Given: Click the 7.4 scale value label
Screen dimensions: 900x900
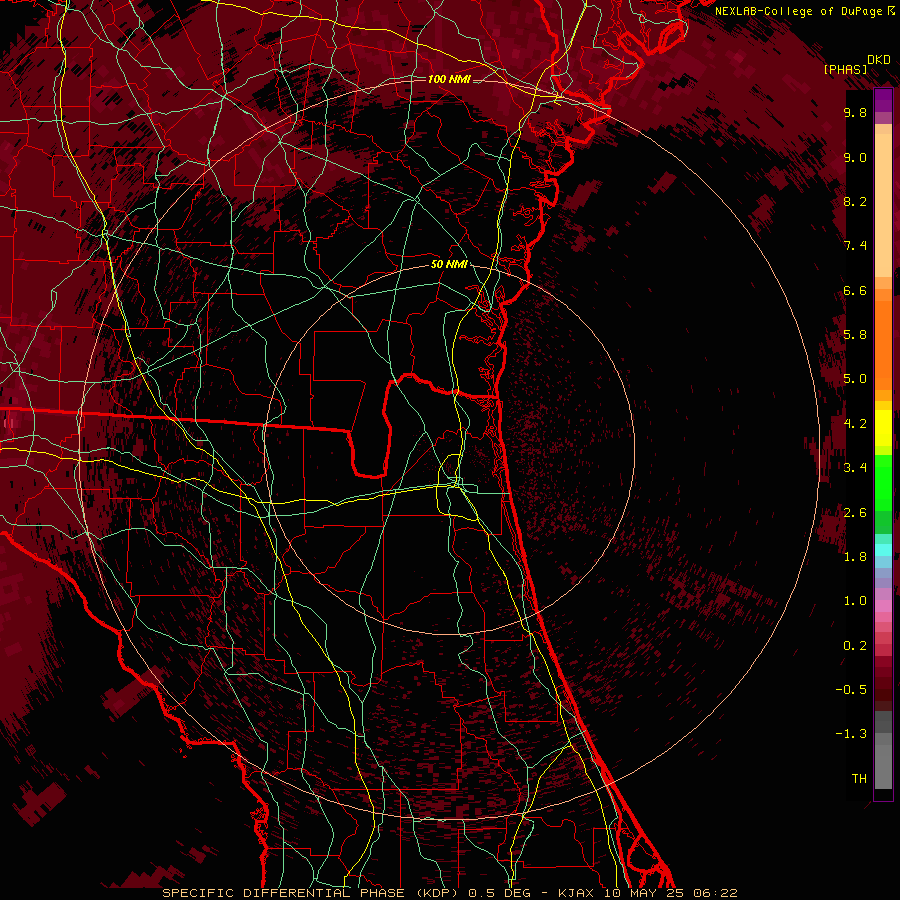Looking at the screenshot, I should 855,246.
